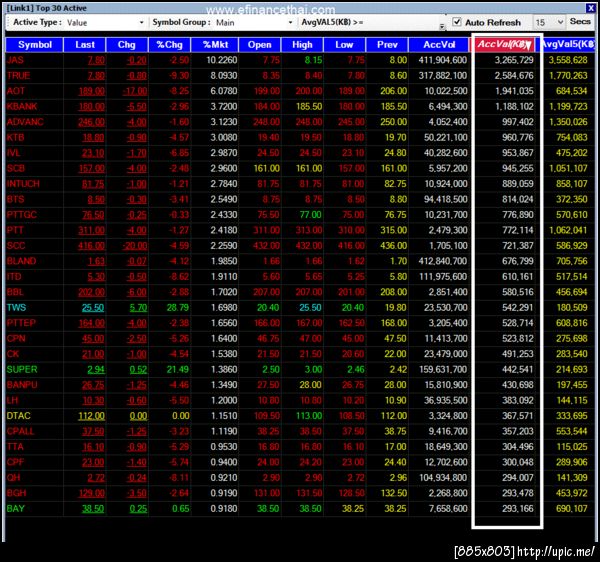Sort by the Low column header
This screenshot has width=600, height=562.
coord(344,45)
